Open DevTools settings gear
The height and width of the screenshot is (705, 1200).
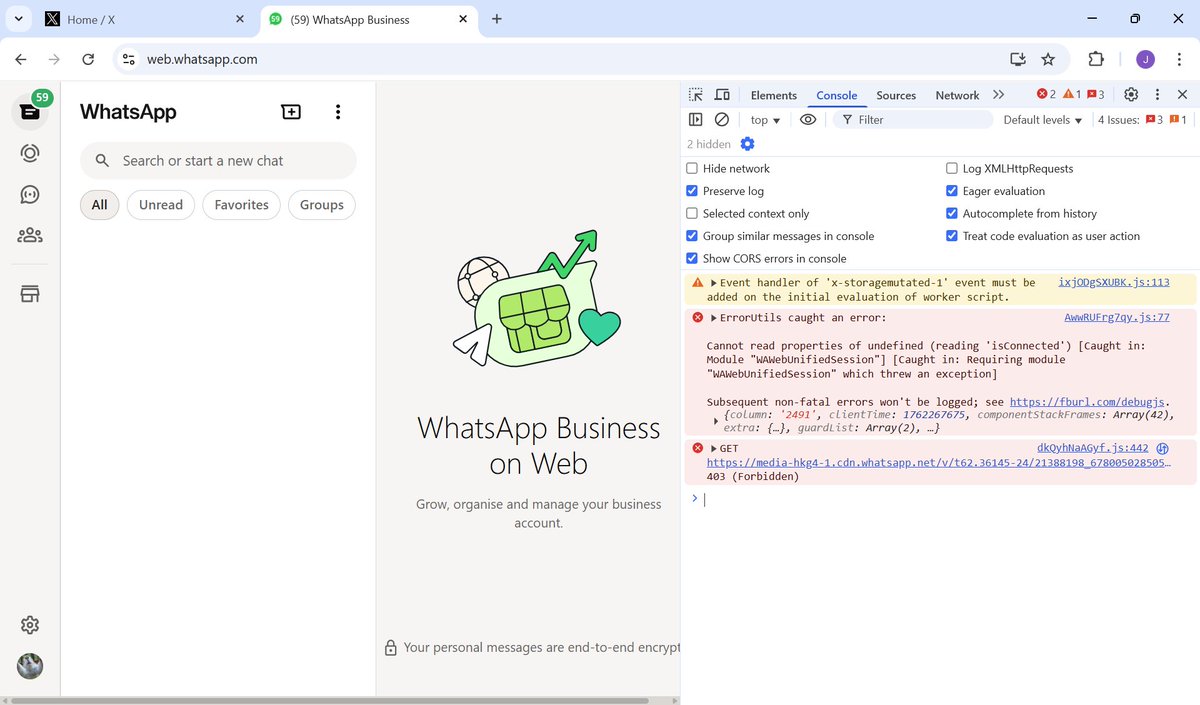click(x=1131, y=95)
